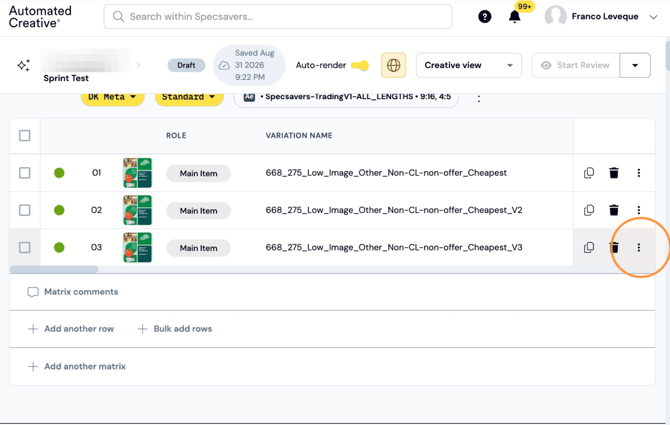The image size is (670, 425).
Task: Open the user account chevron menu
Action: [x=653, y=17]
